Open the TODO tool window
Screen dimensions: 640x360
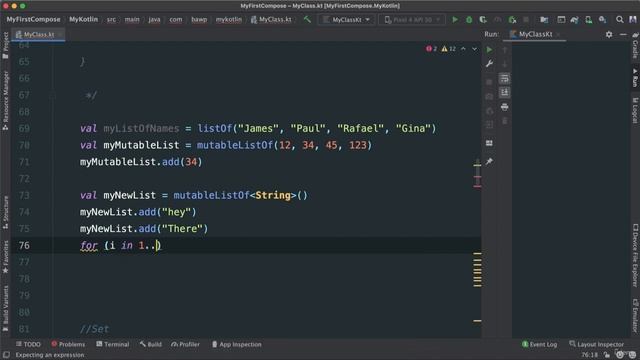tap(28, 344)
